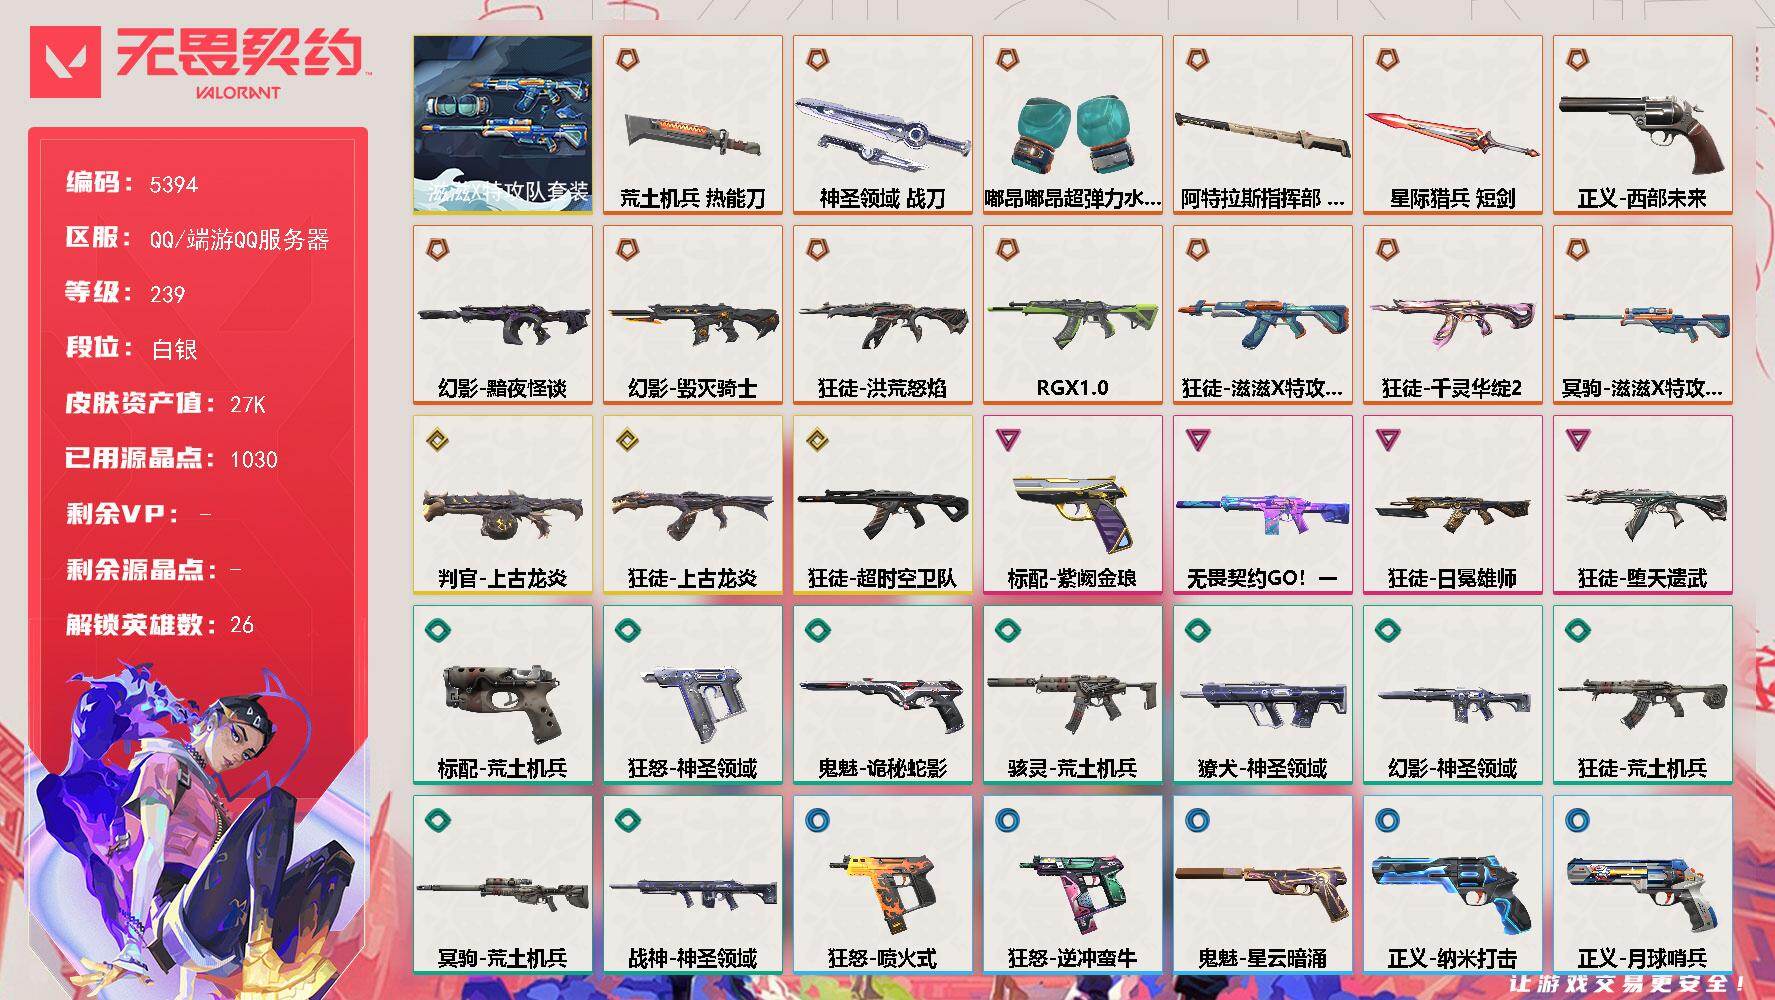Select the 幻影-黯夜怪谈 skin card

coord(503,315)
